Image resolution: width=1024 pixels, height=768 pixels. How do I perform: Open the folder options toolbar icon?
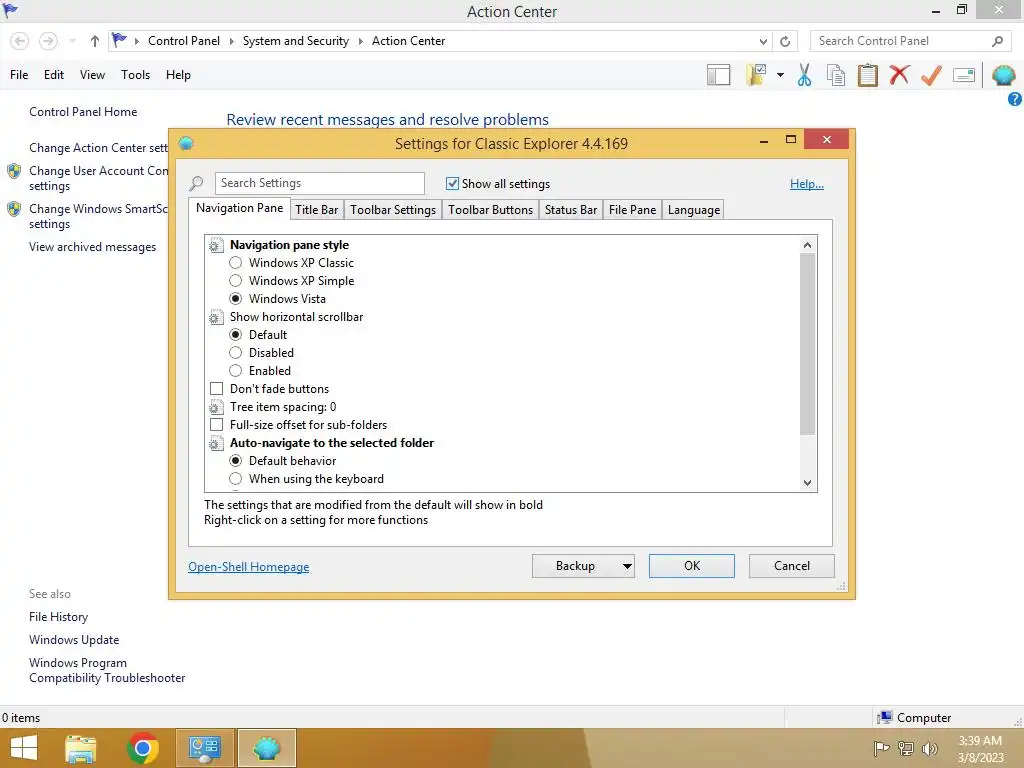[756, 75]
